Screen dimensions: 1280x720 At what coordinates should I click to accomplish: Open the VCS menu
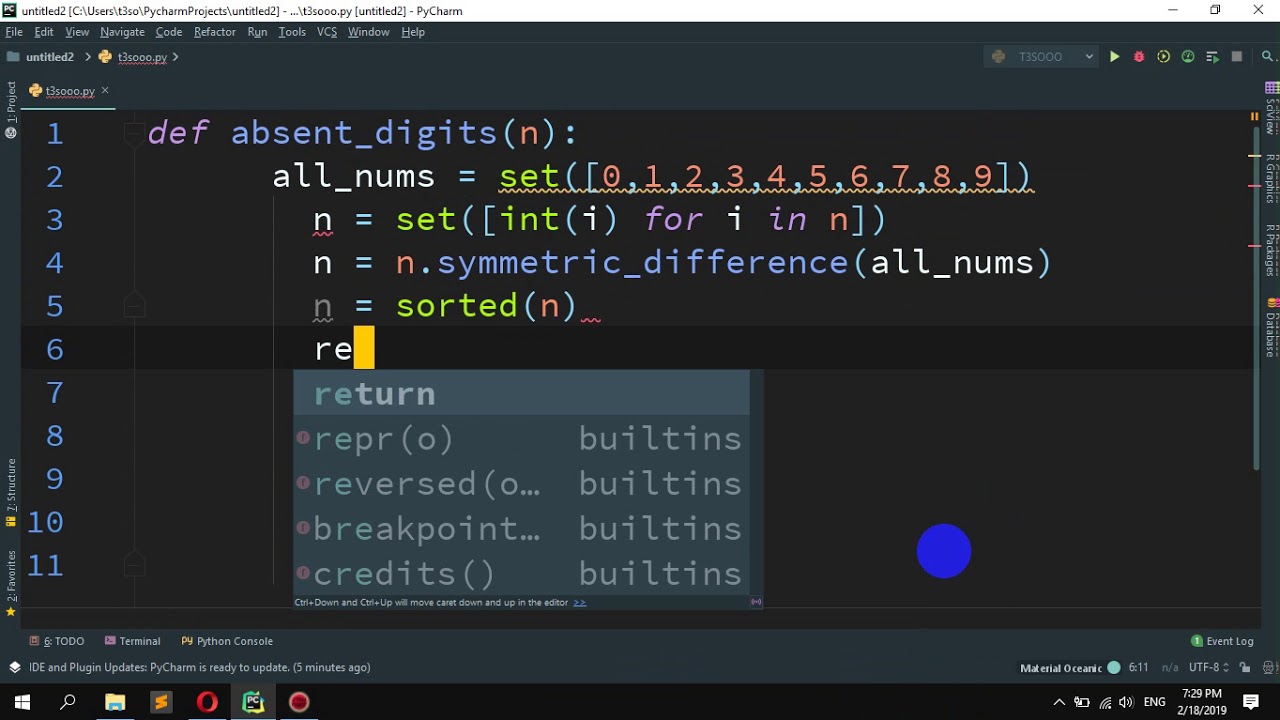pyautogui.click(x=327, y=32)
